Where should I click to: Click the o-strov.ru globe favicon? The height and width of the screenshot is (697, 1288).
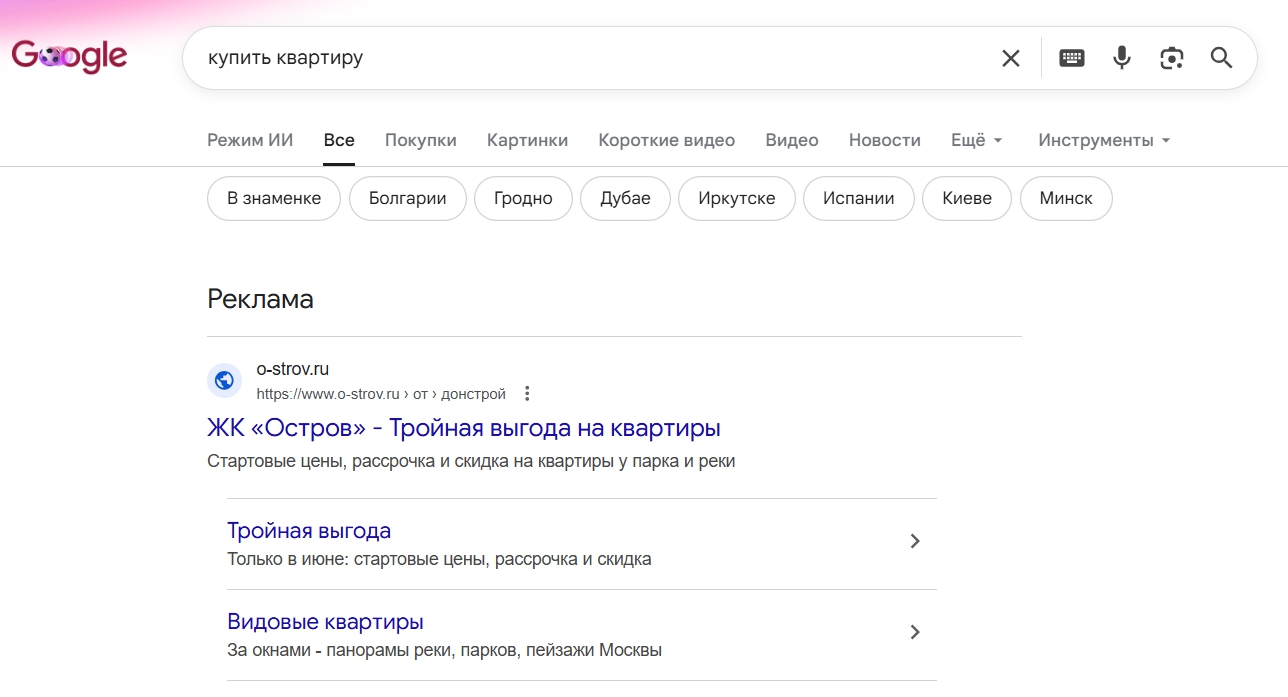coord(224,380)
